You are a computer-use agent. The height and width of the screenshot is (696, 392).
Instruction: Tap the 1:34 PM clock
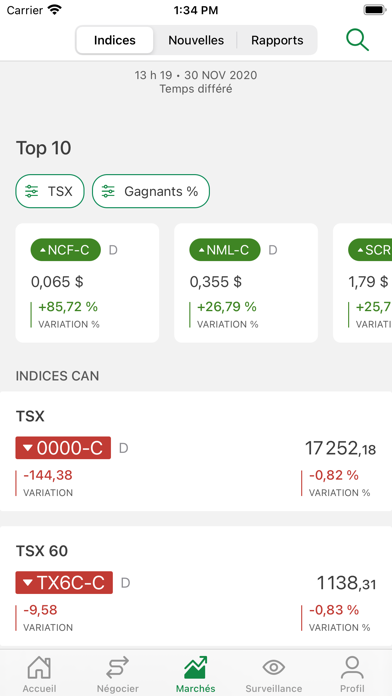pos(196,10)
